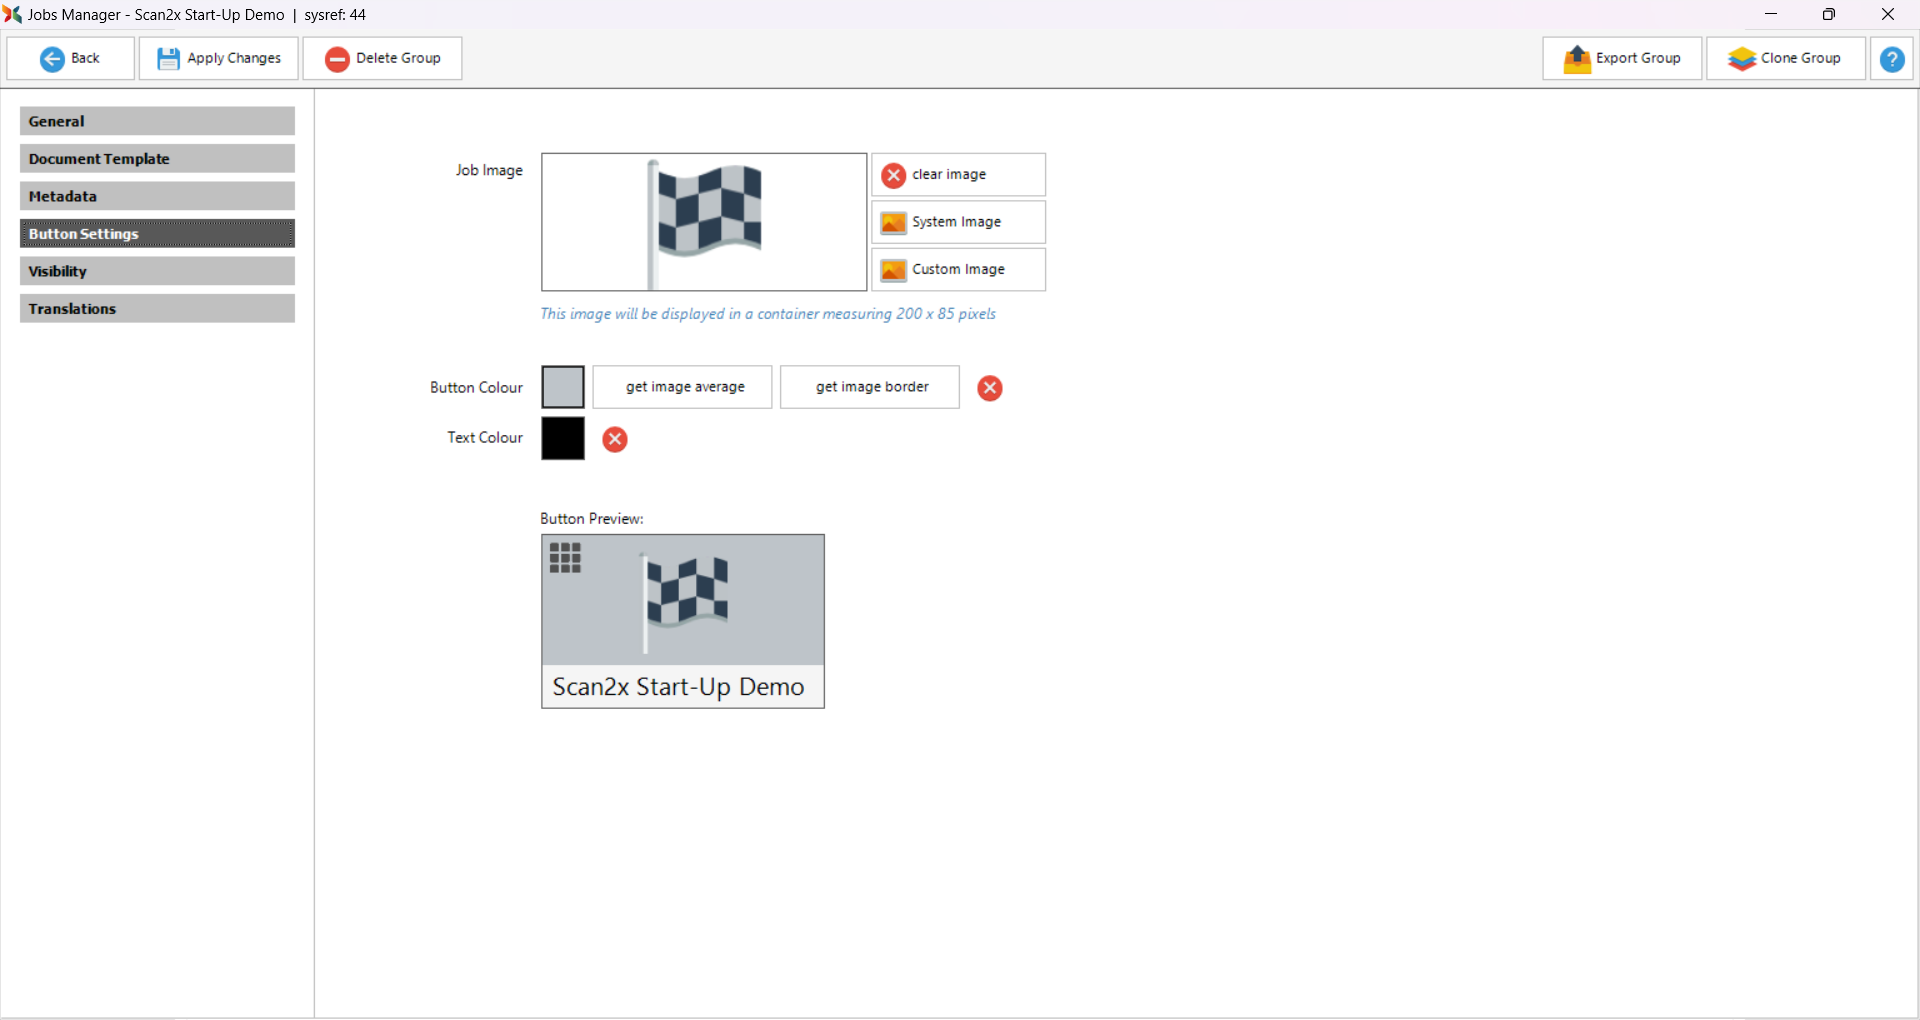Screen dimensions: 1920x1020
Task: Open the Button Colour swatch
Action: point(563,387)
